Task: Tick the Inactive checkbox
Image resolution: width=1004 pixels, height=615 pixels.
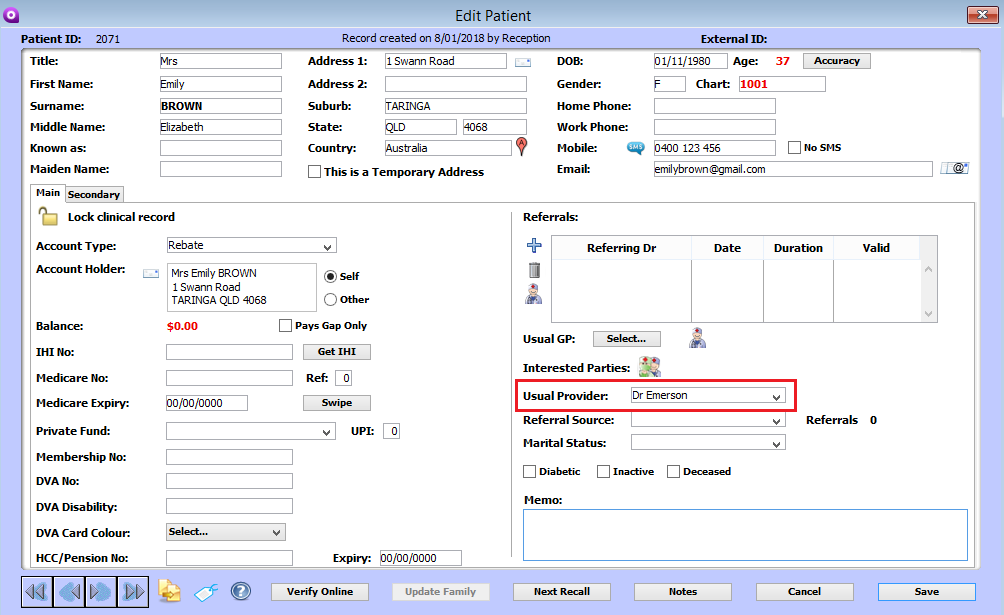Action: coord(603,472)
